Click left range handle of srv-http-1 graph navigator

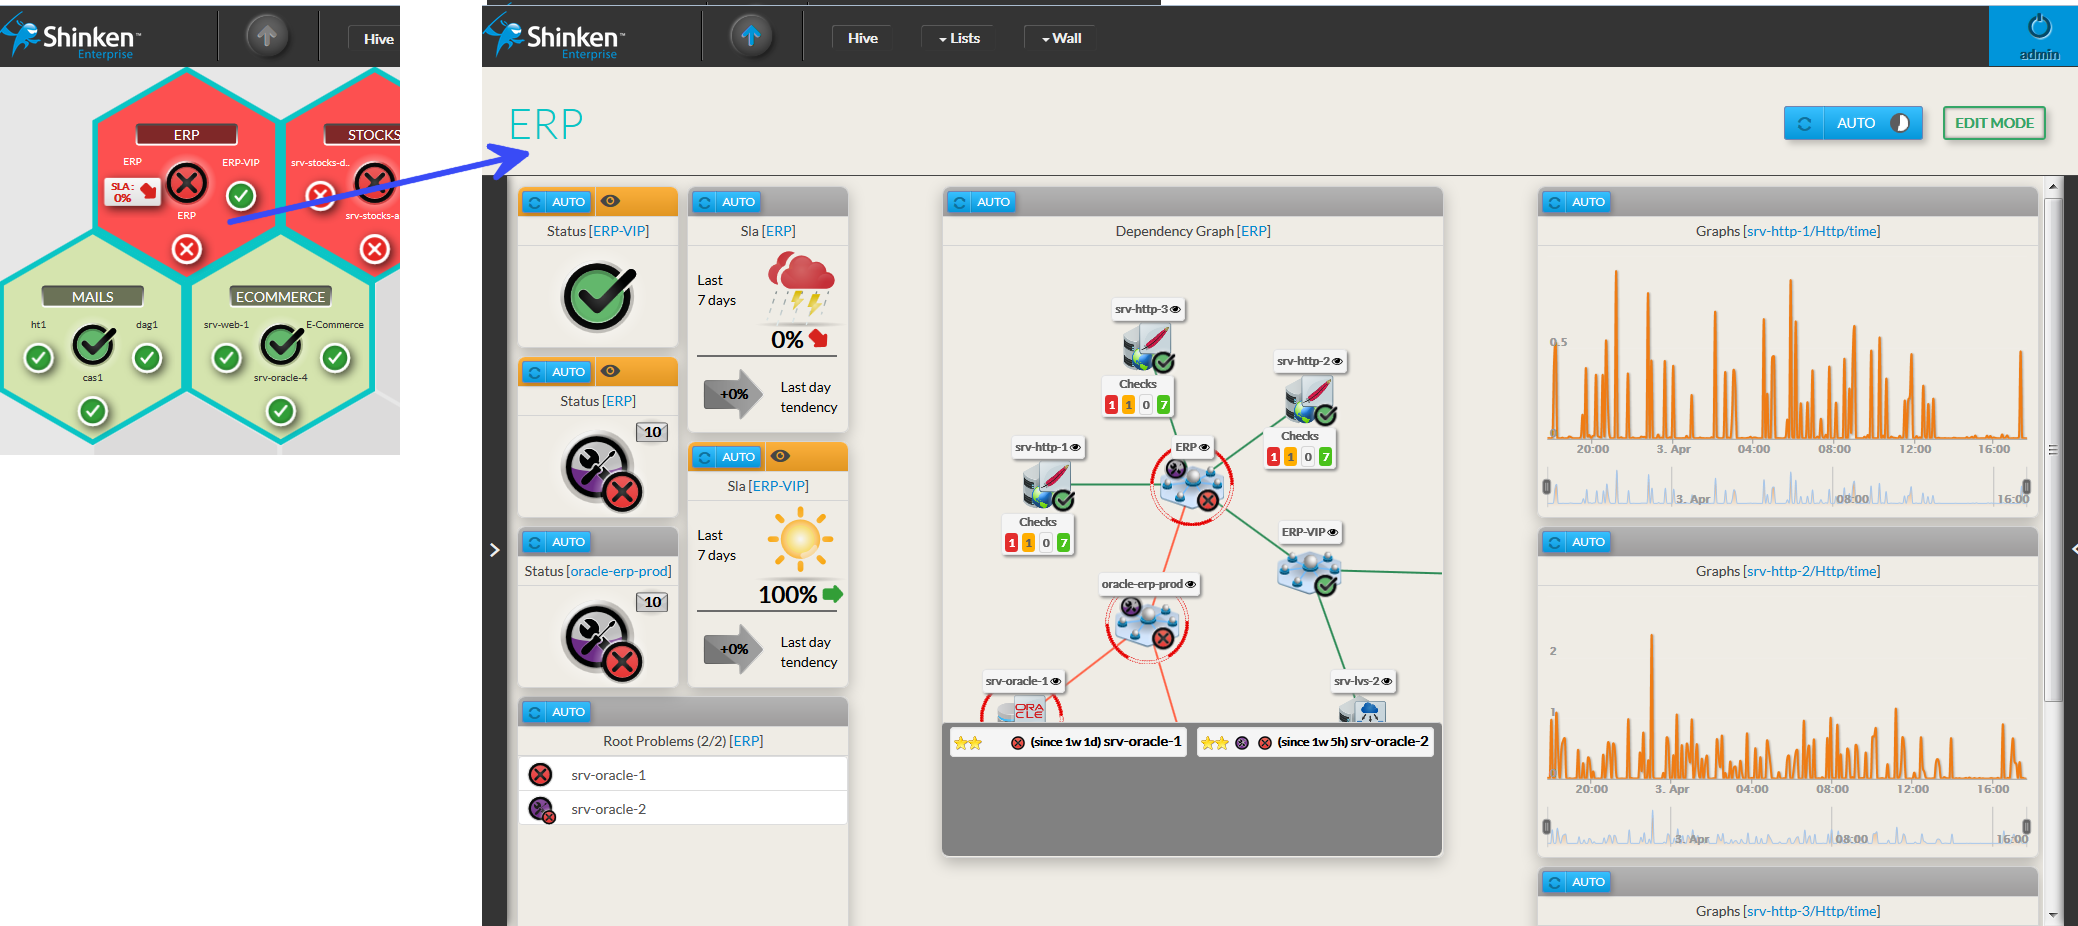[x=1547, y=487]
